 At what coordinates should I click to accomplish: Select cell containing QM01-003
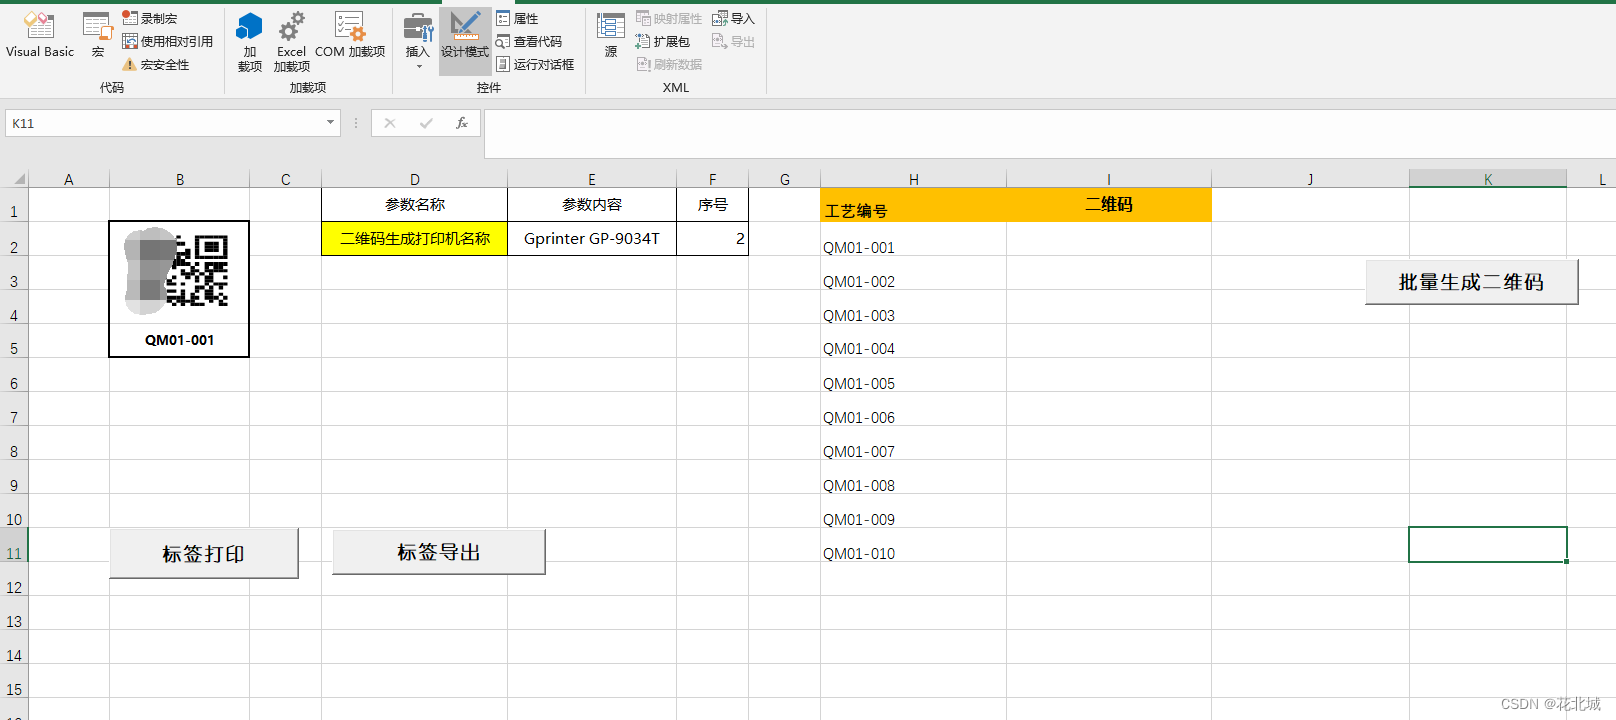(913, 307)
